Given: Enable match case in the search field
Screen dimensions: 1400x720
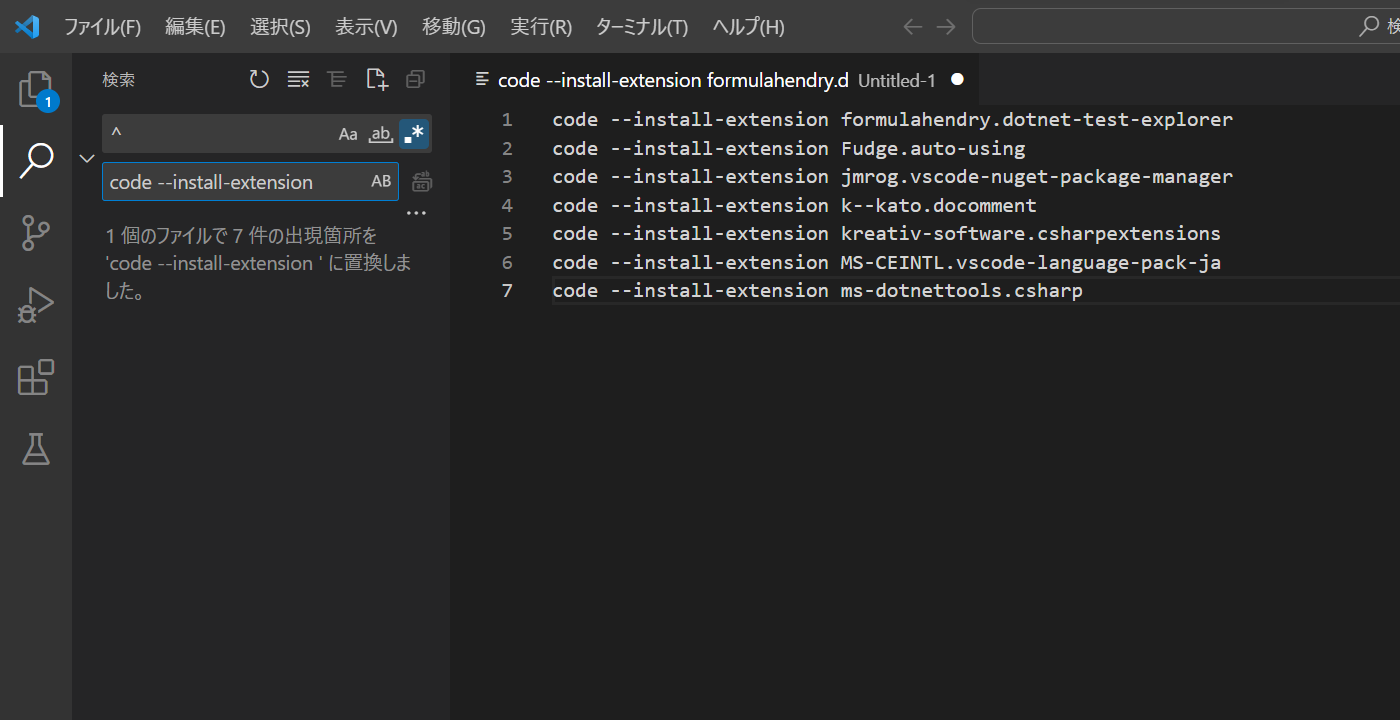Looking at the screenshot, I should [347, 132].
